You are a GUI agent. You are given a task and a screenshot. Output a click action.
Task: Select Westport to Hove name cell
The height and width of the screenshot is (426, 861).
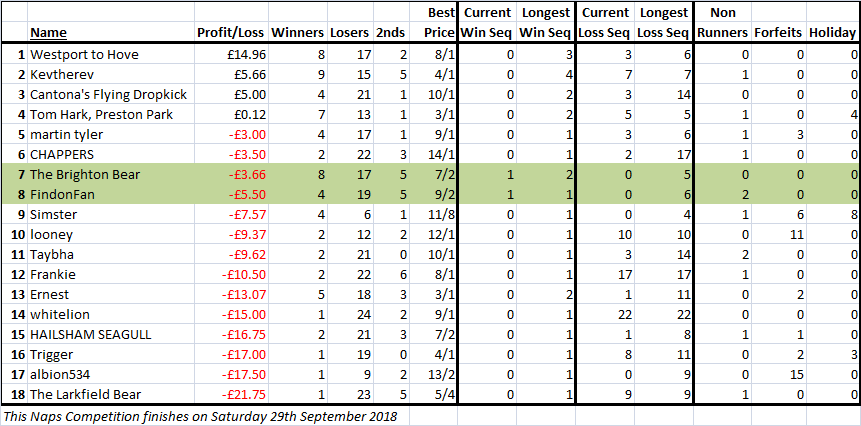coord(111,54)
